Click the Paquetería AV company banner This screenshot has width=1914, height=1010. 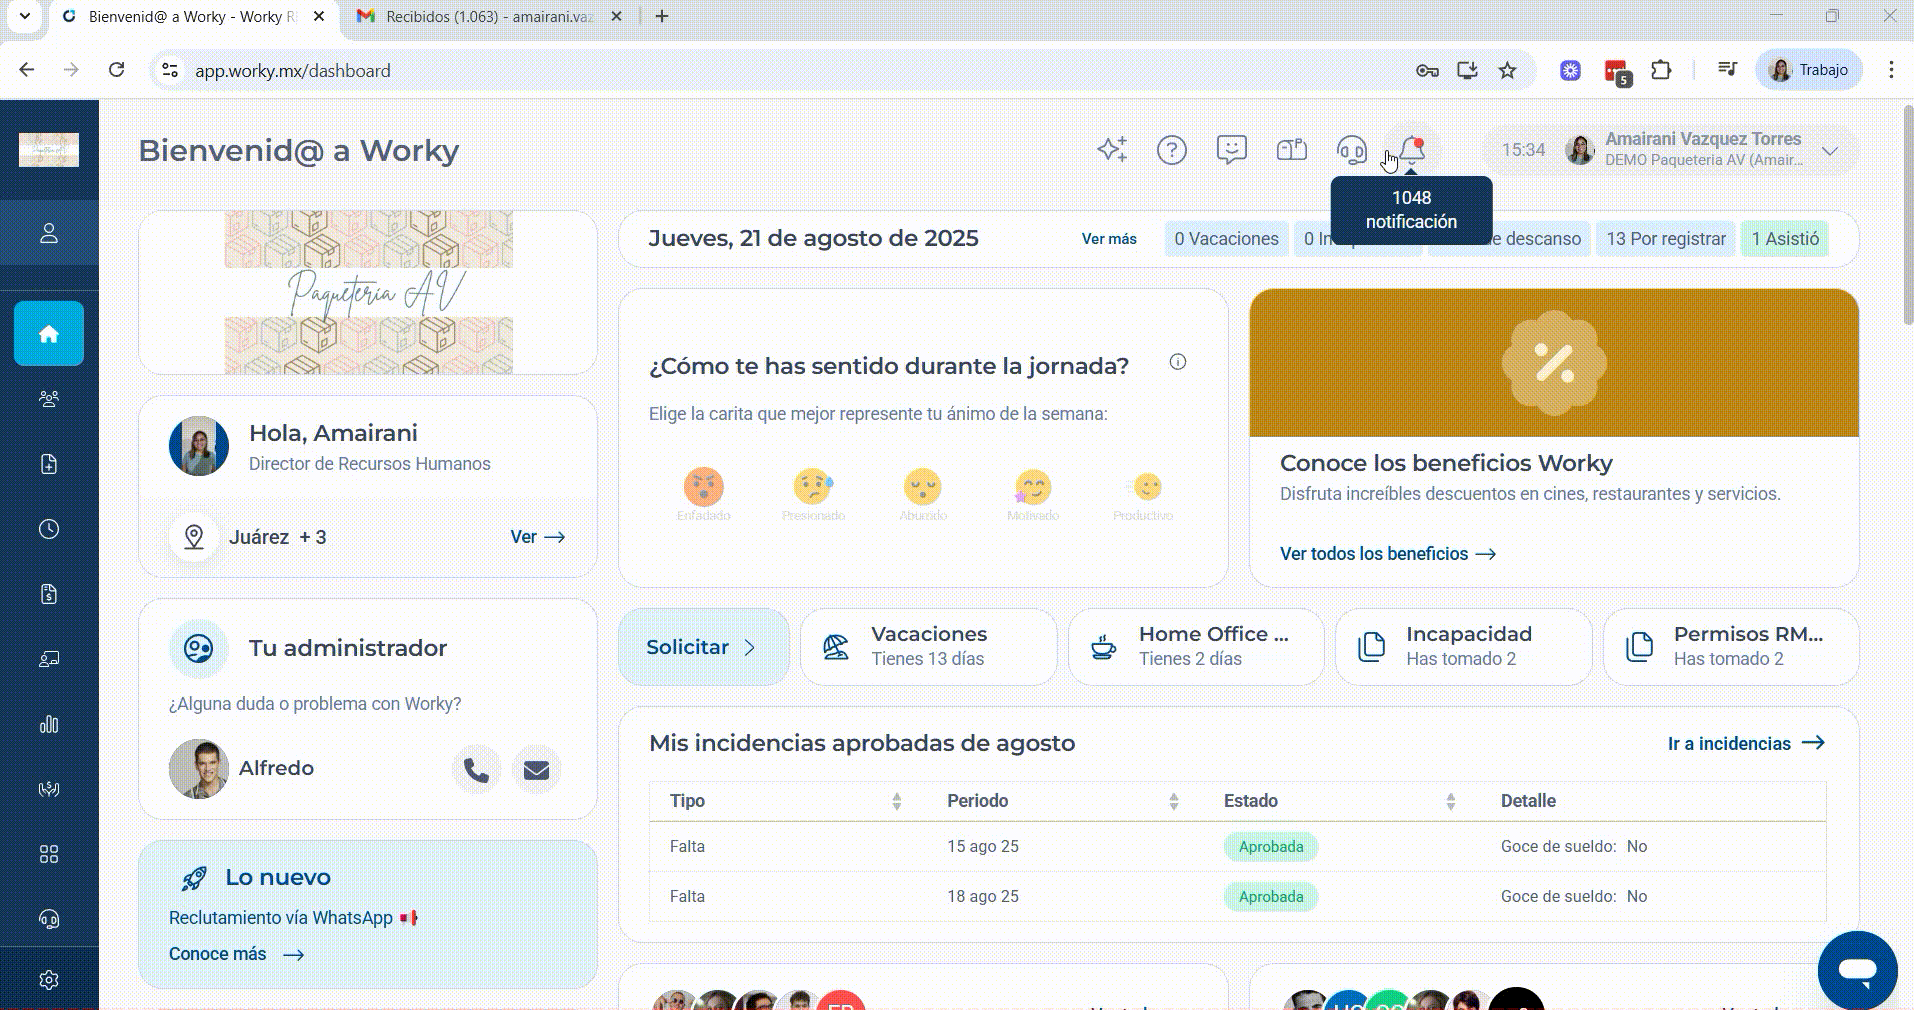pos(368,293)
